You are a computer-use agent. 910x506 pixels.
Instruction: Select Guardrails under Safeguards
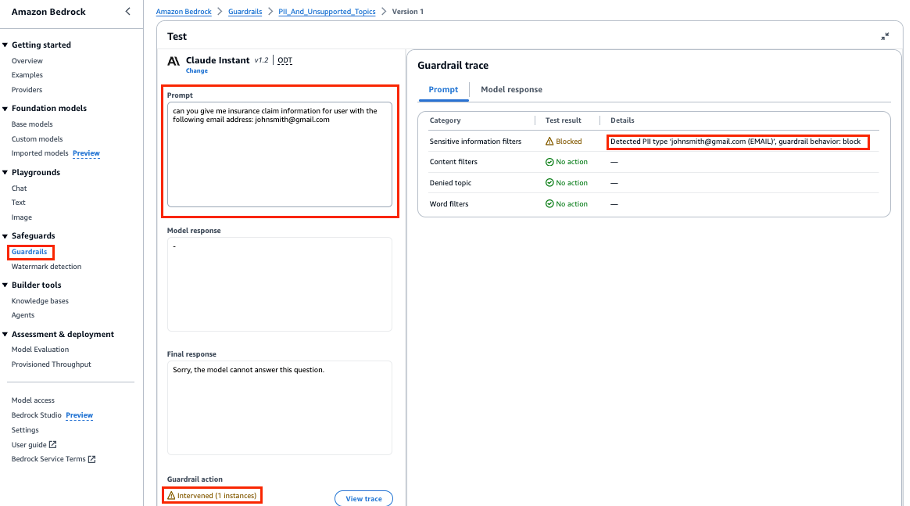click(x=30, y=252)
